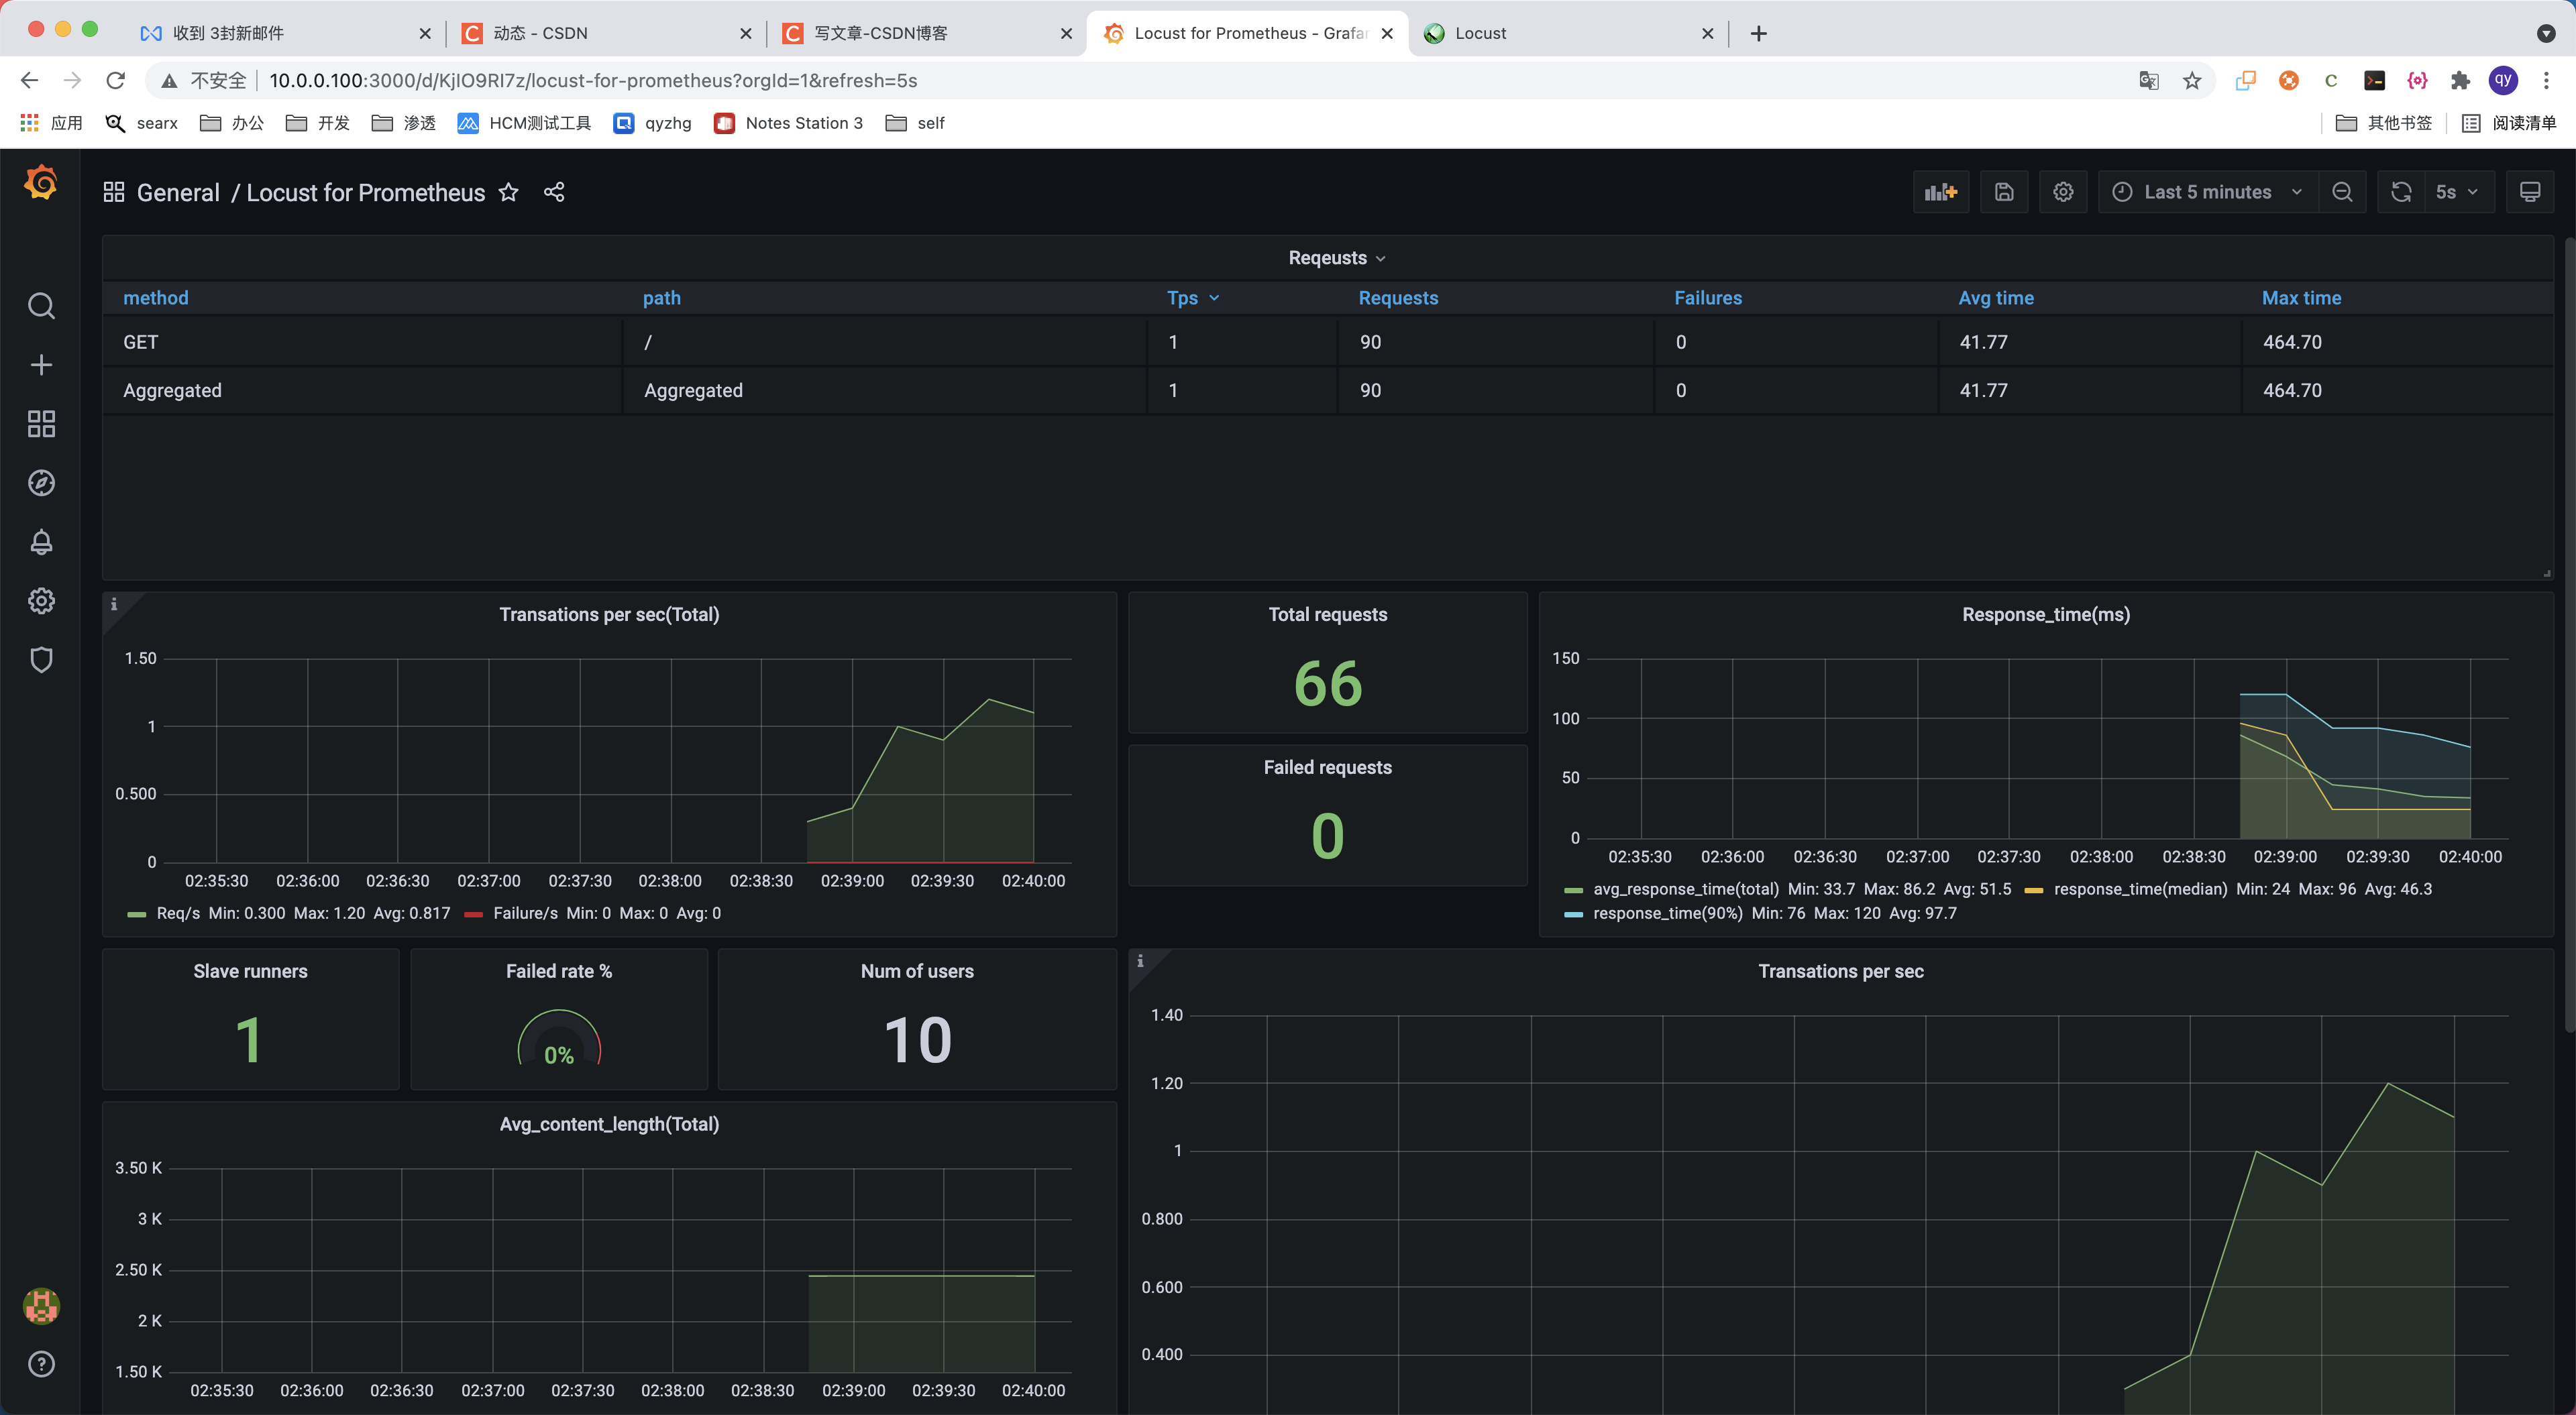Switch to the 动态 - CSDN tab
This screenshot has width=2576, height=1415.
tap(606, 33)
